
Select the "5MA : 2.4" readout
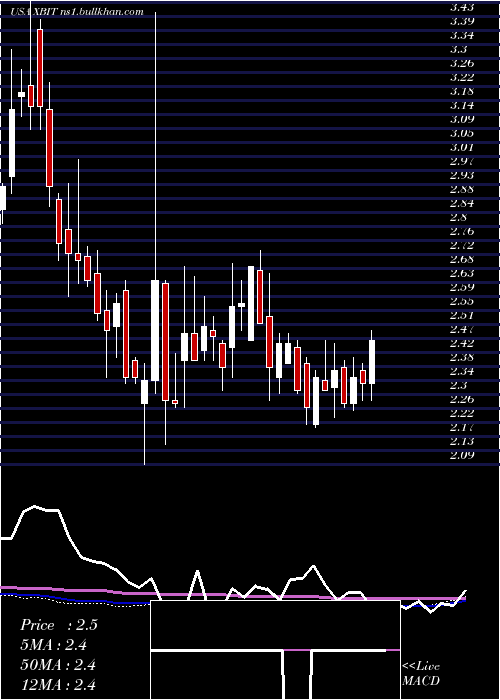point(54,645)
